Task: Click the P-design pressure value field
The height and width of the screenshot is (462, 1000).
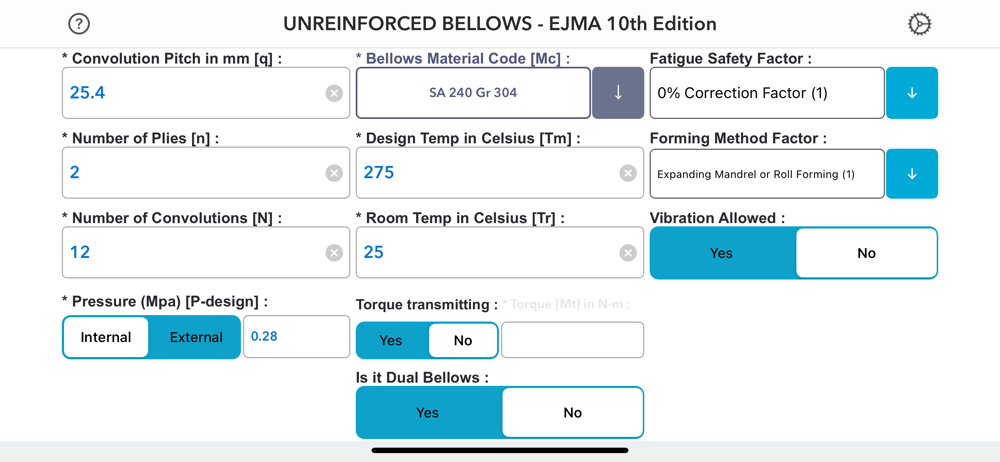Action: (x=297, y=337)
